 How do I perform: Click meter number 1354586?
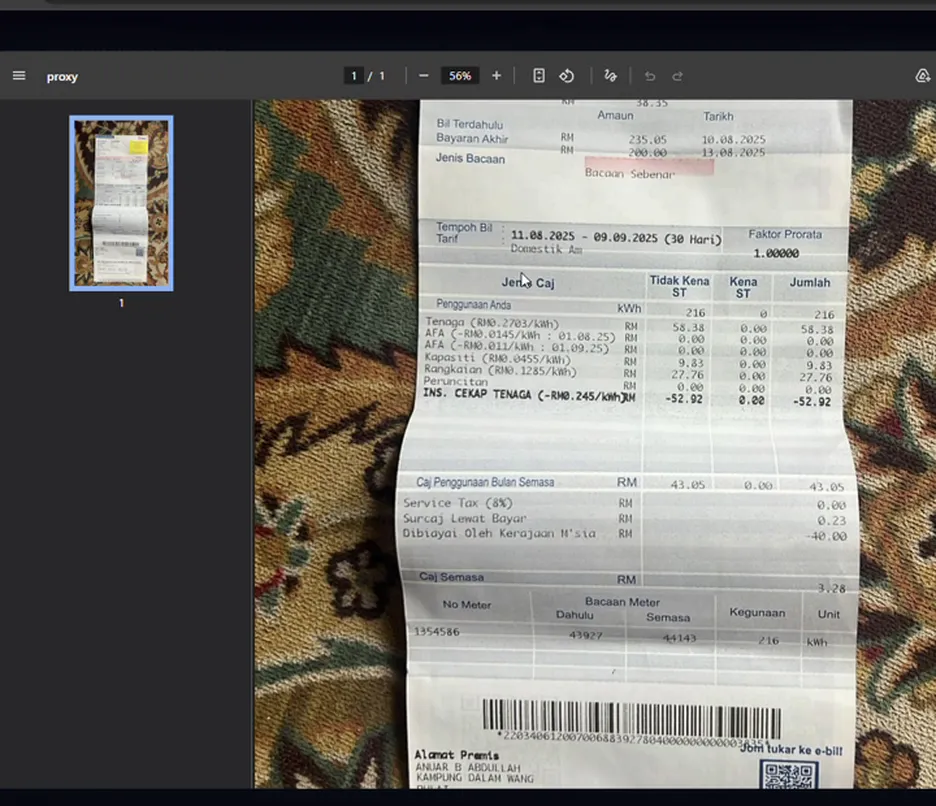436,632
